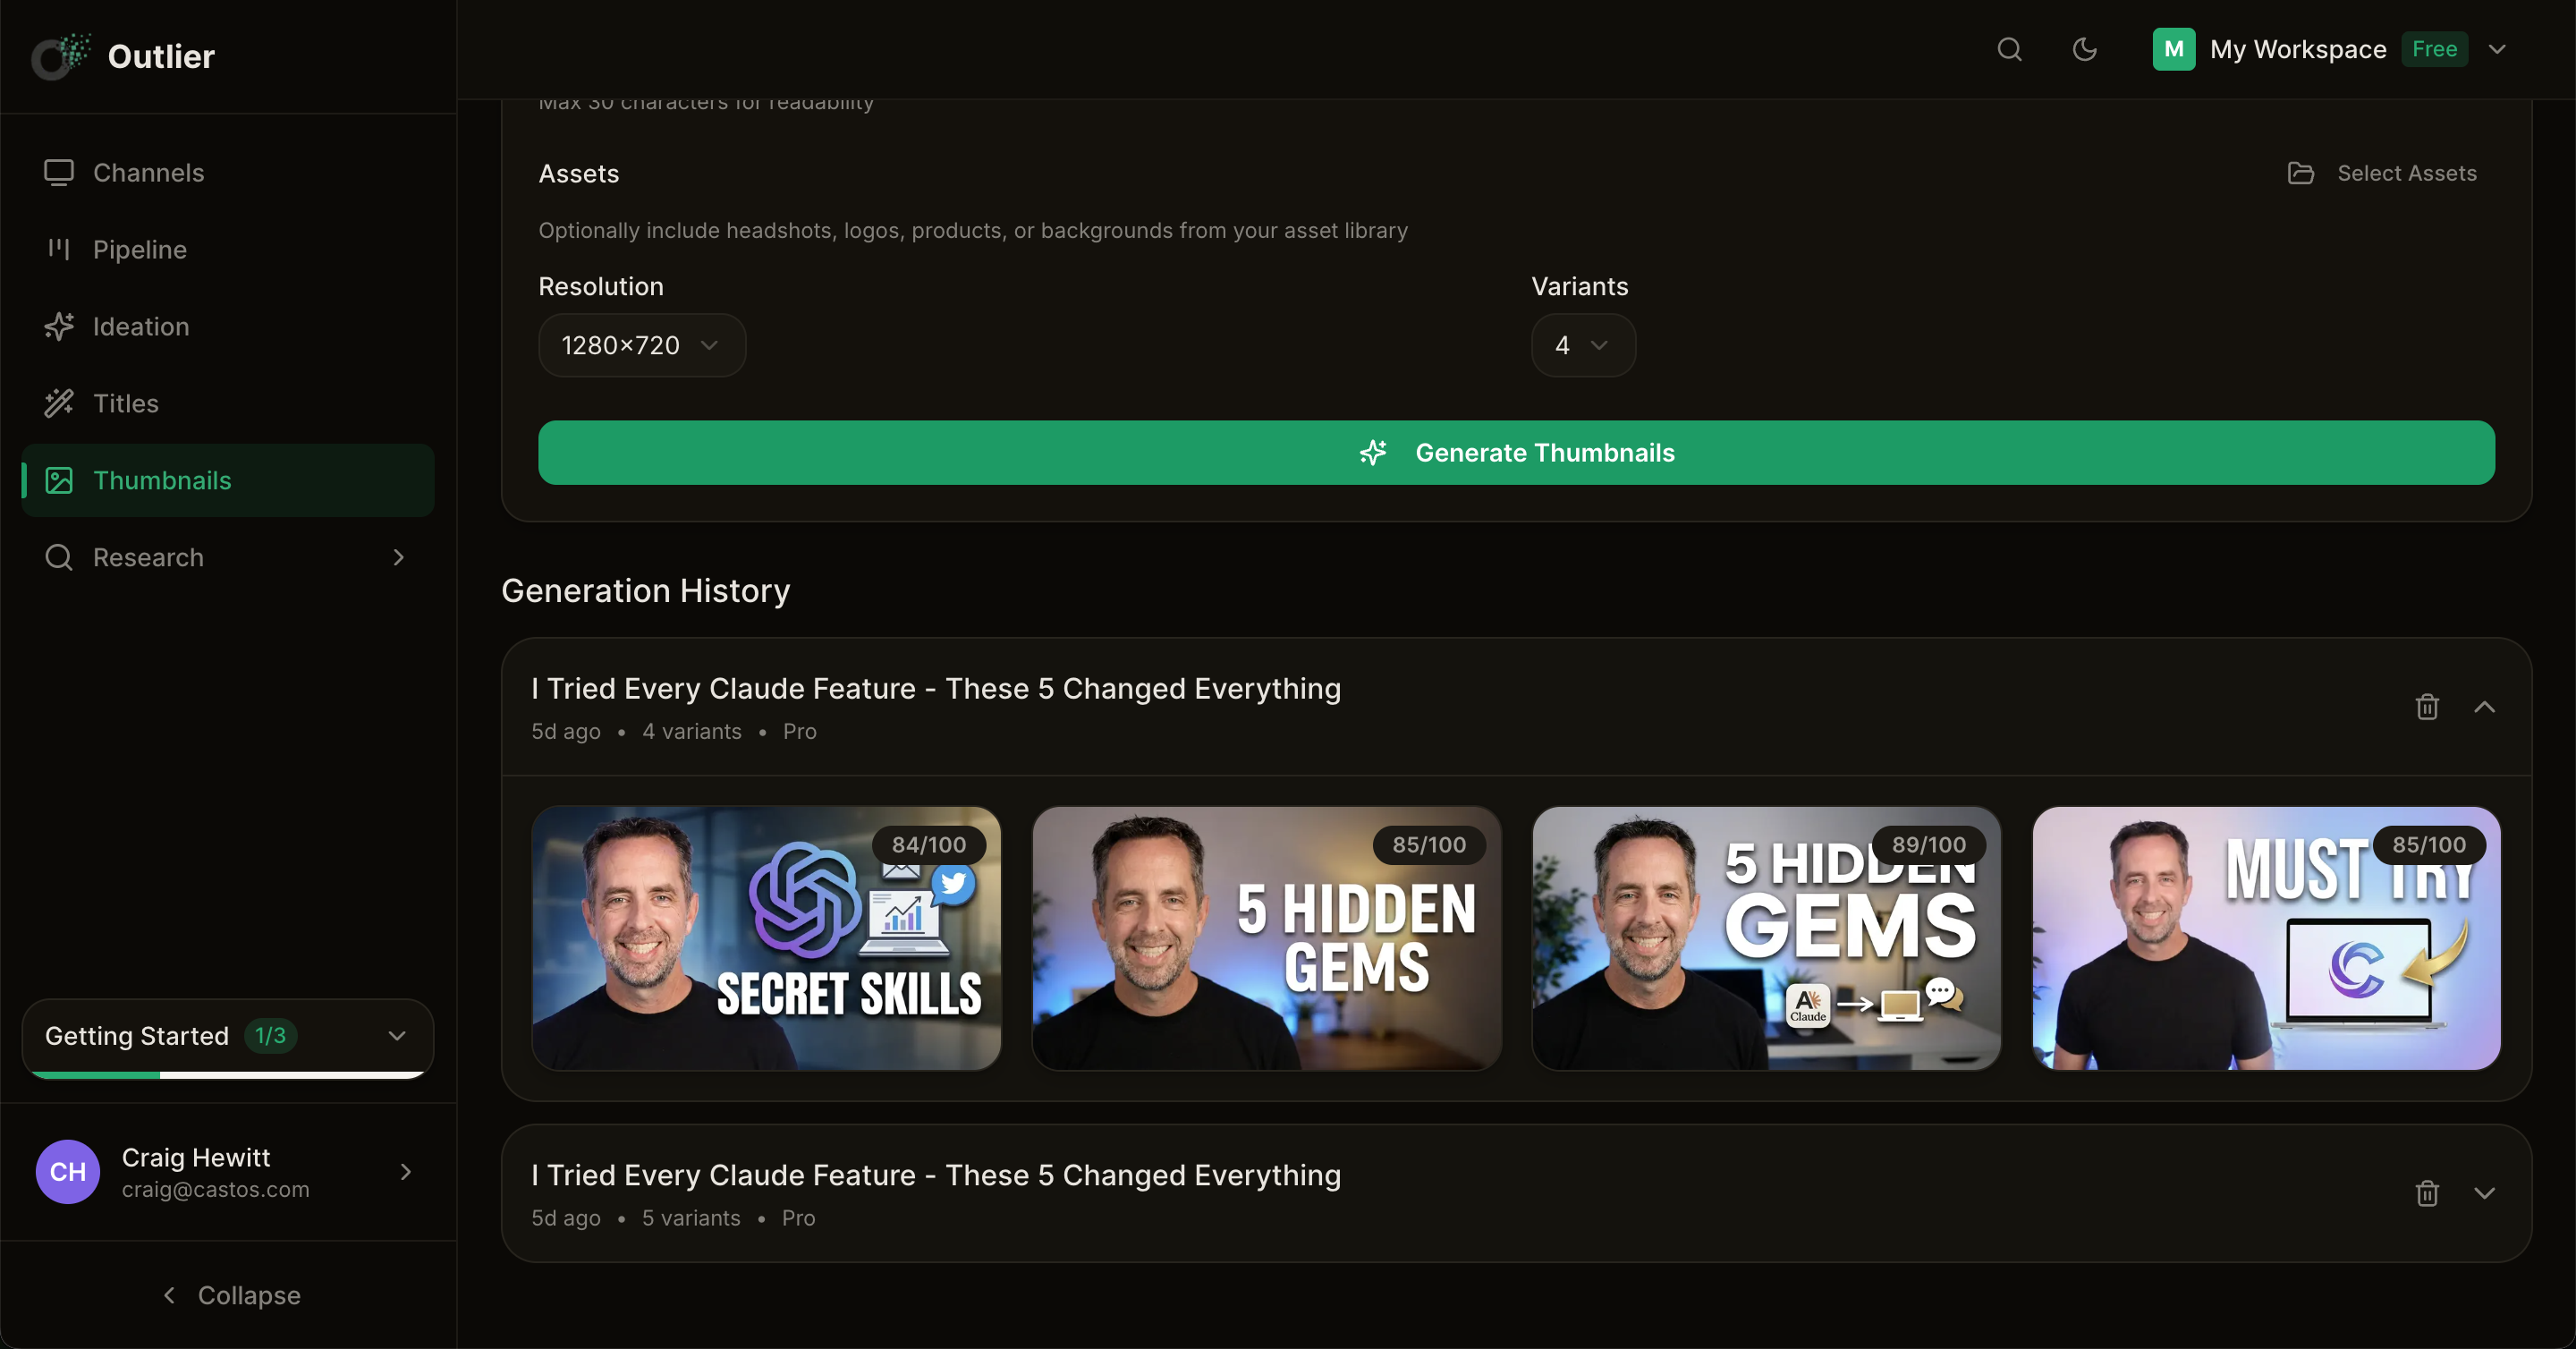Open the Resolution 1280×720 dropdown
The height and width of the screenshot is (1349, 2576).
641,345
